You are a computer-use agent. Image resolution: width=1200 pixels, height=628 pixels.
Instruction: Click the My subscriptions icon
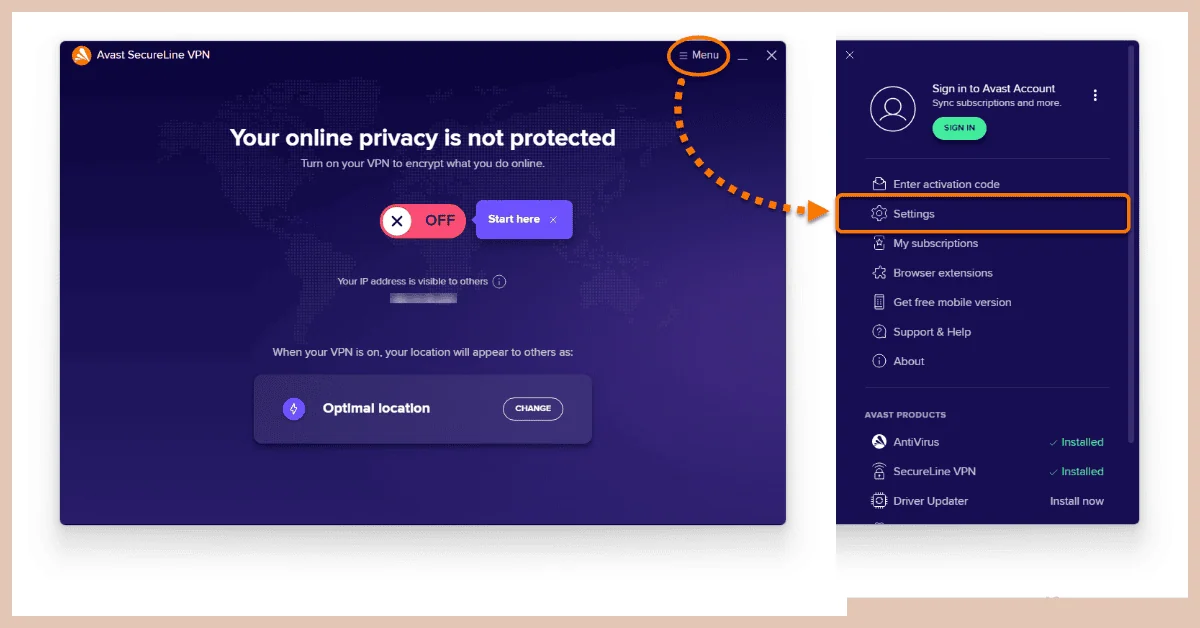point(879,243)
